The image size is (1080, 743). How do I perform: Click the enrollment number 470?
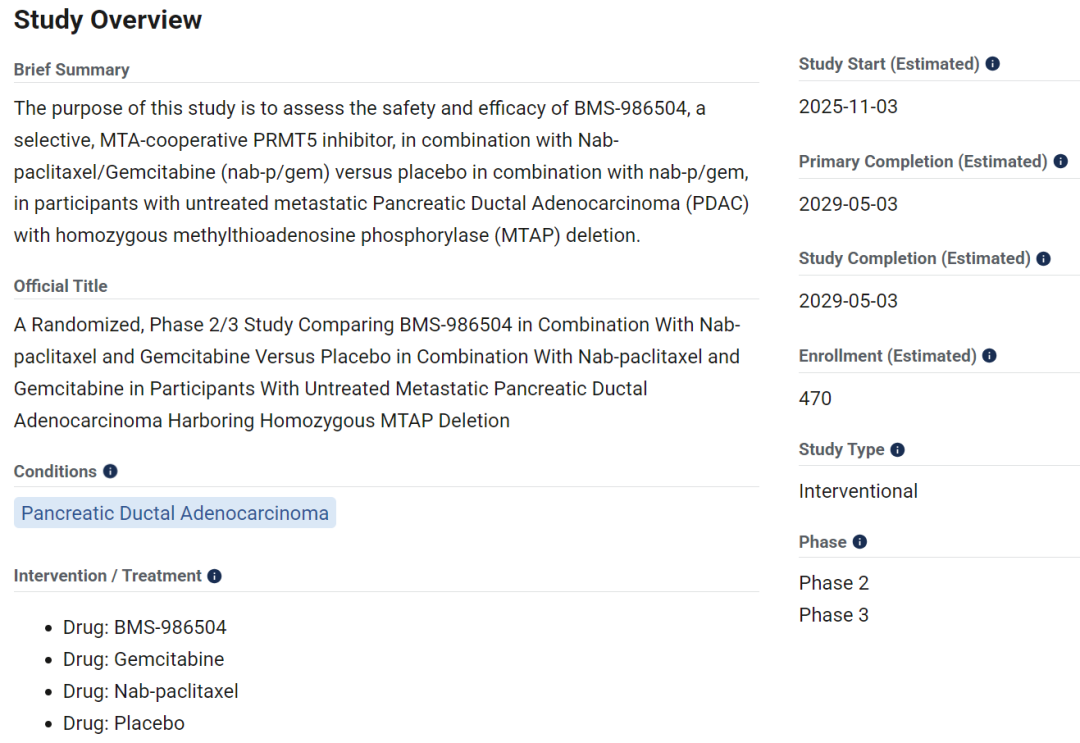pyautogui.click(x=815, y=398)
